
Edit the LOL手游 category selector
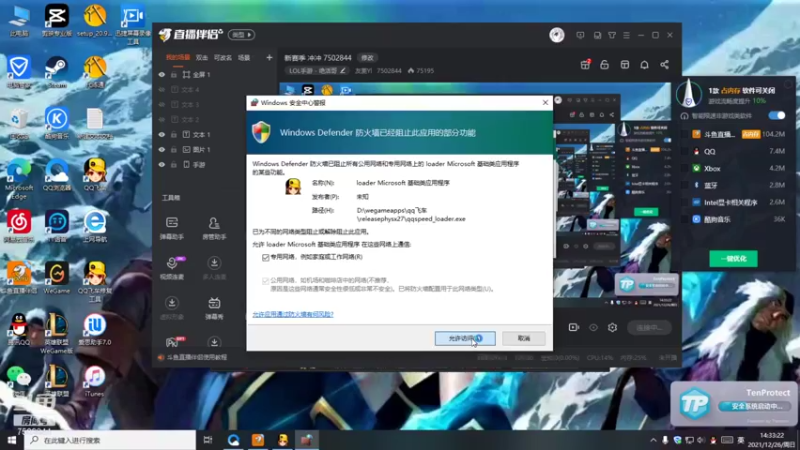click(316, 70)
